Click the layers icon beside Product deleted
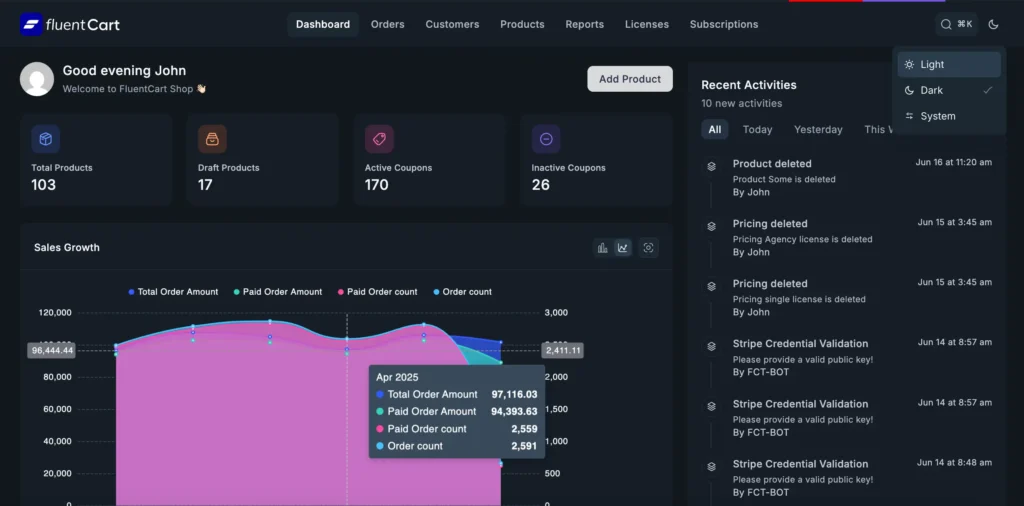Screen dimensions: 1024x506 coord(711,166)
